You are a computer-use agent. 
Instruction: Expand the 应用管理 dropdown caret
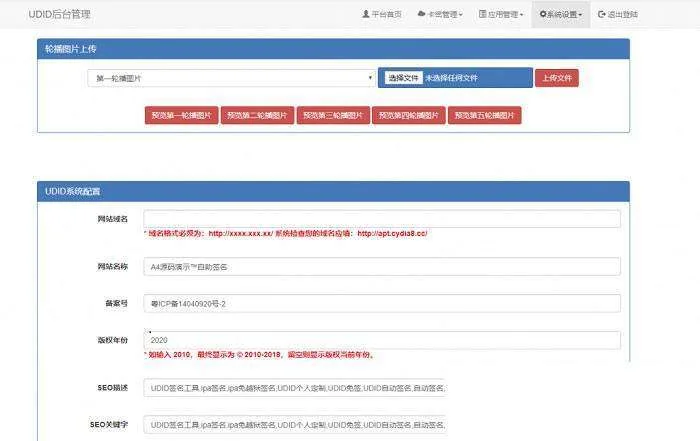coord(522,16)
